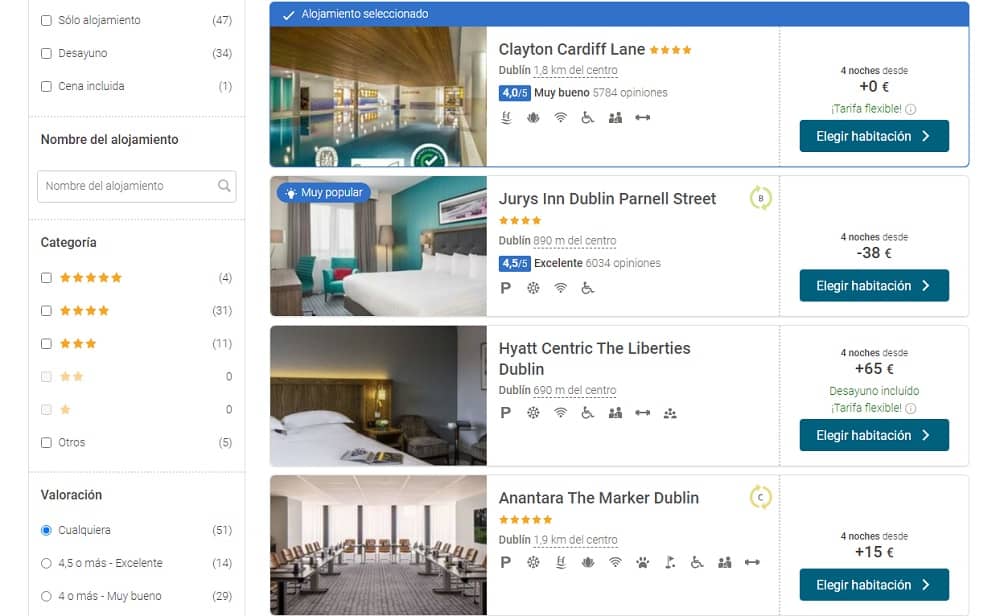Click the parking icon for Jurys Inn Dublin
Screen dimensions: 1000x616
coord(506,288)
